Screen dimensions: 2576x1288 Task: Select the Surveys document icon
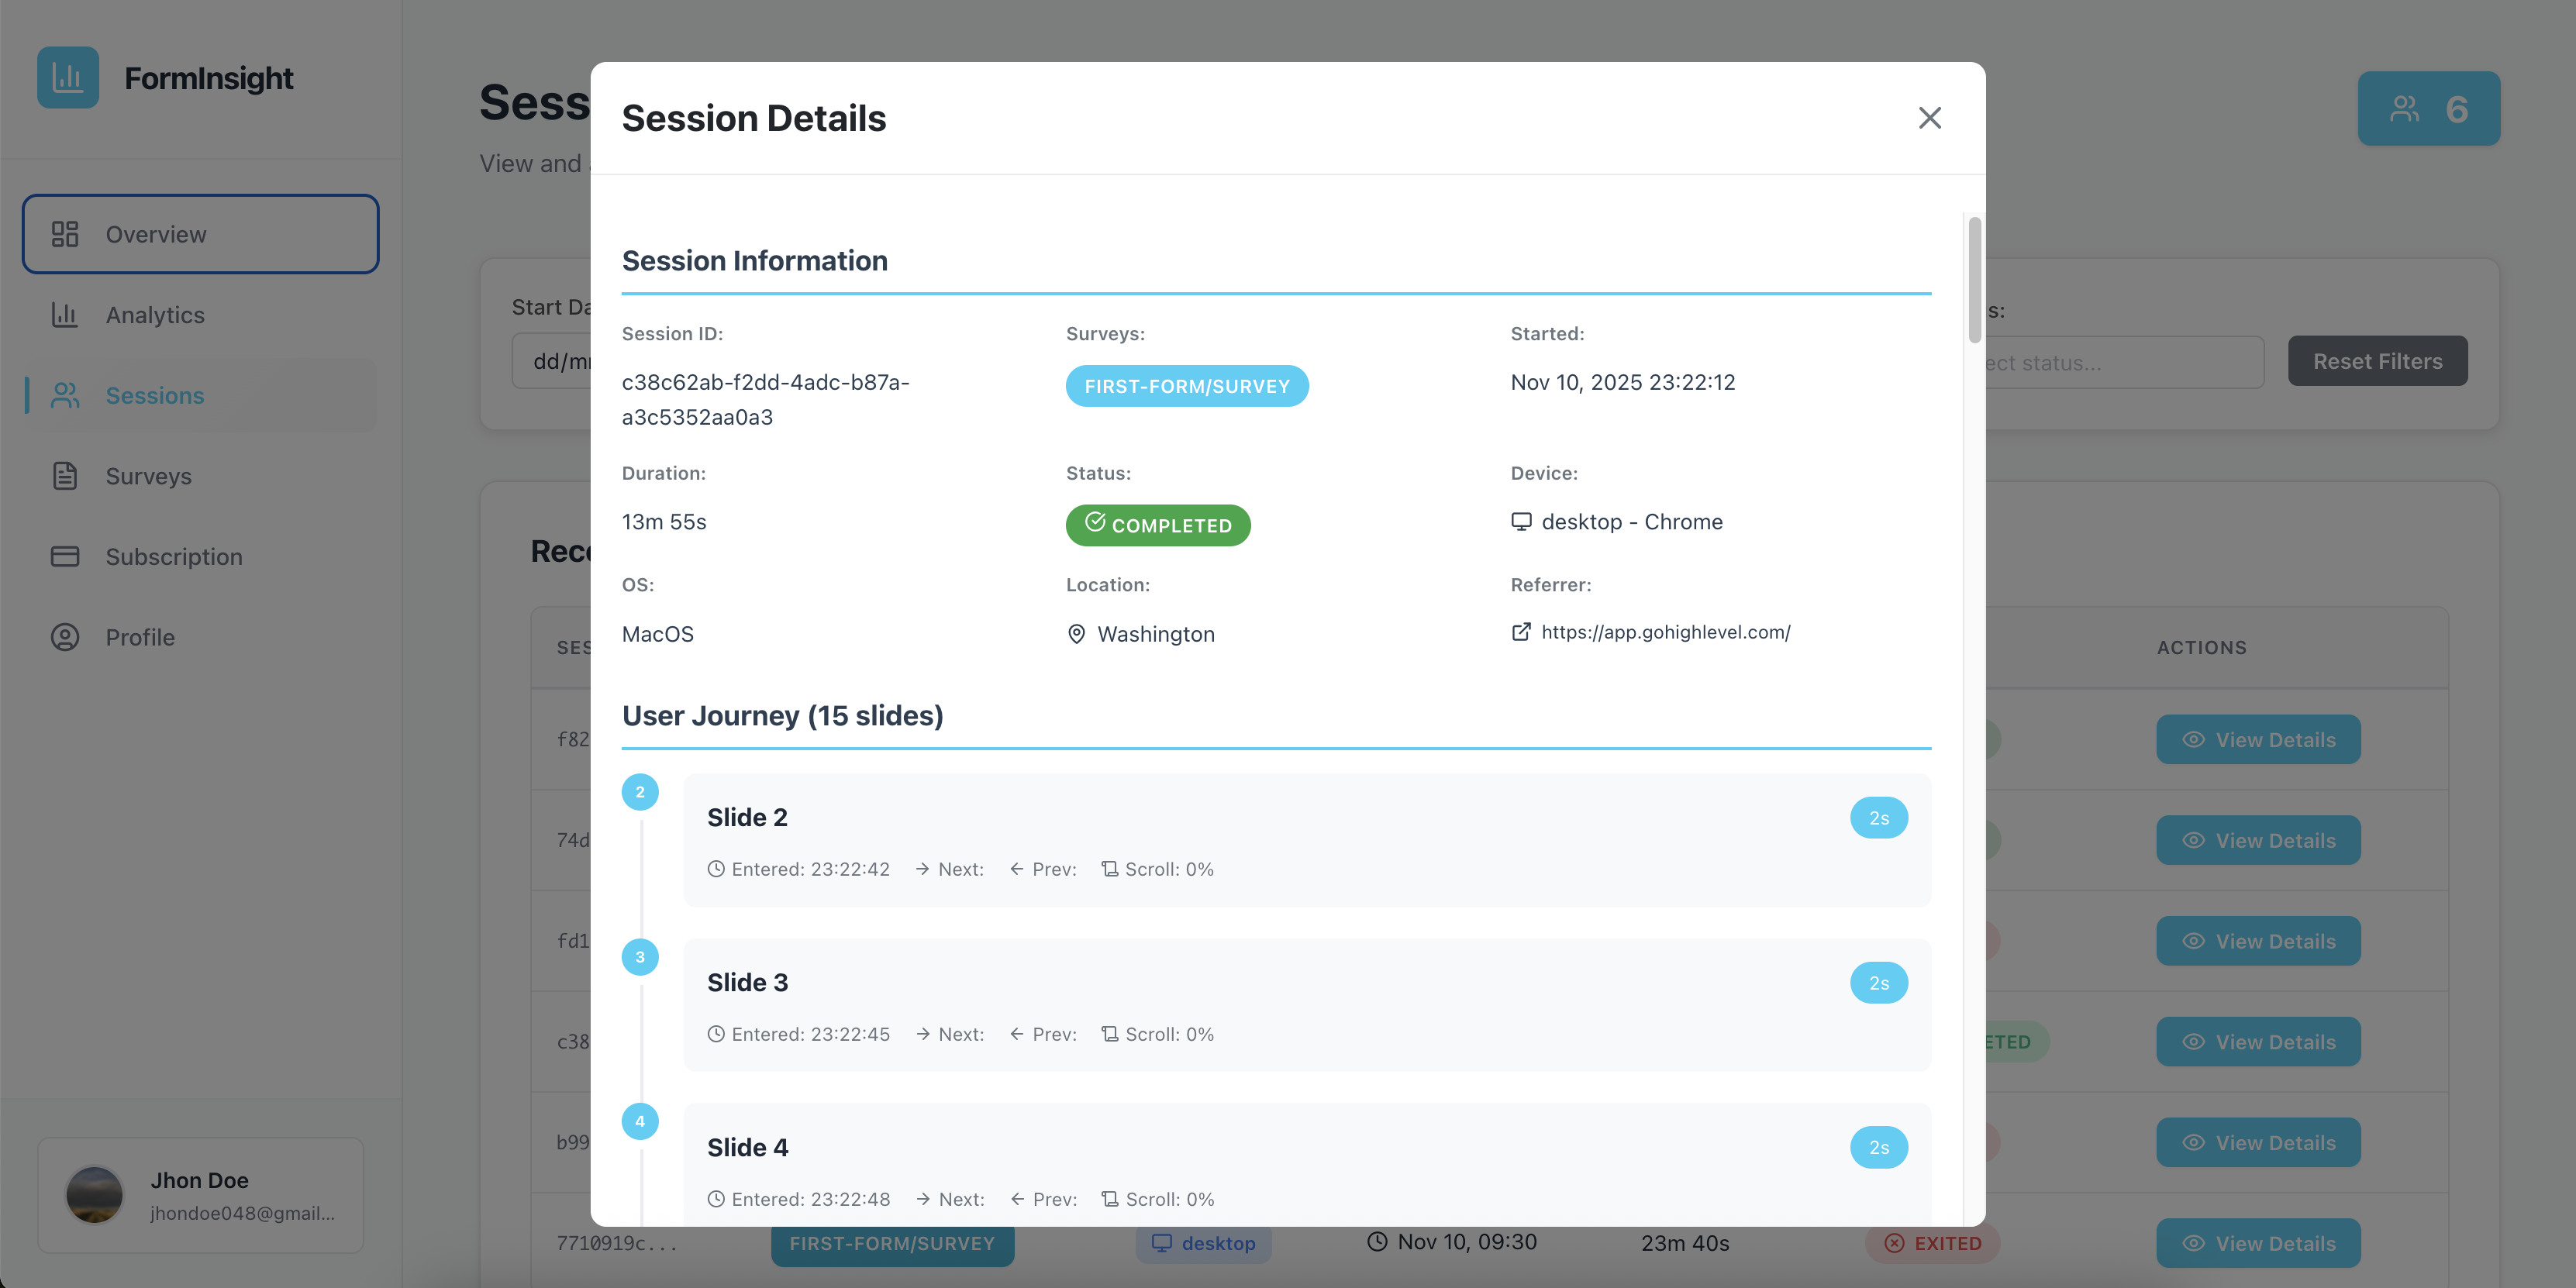coord(65,476)
